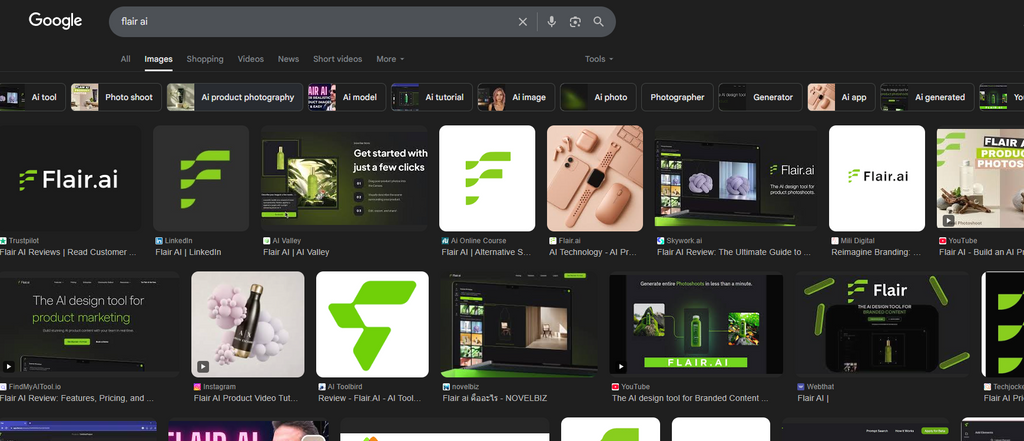Click the LinkedIn source favicon
The height and width of the screenshot is (441, 1024).
[159, 241]
